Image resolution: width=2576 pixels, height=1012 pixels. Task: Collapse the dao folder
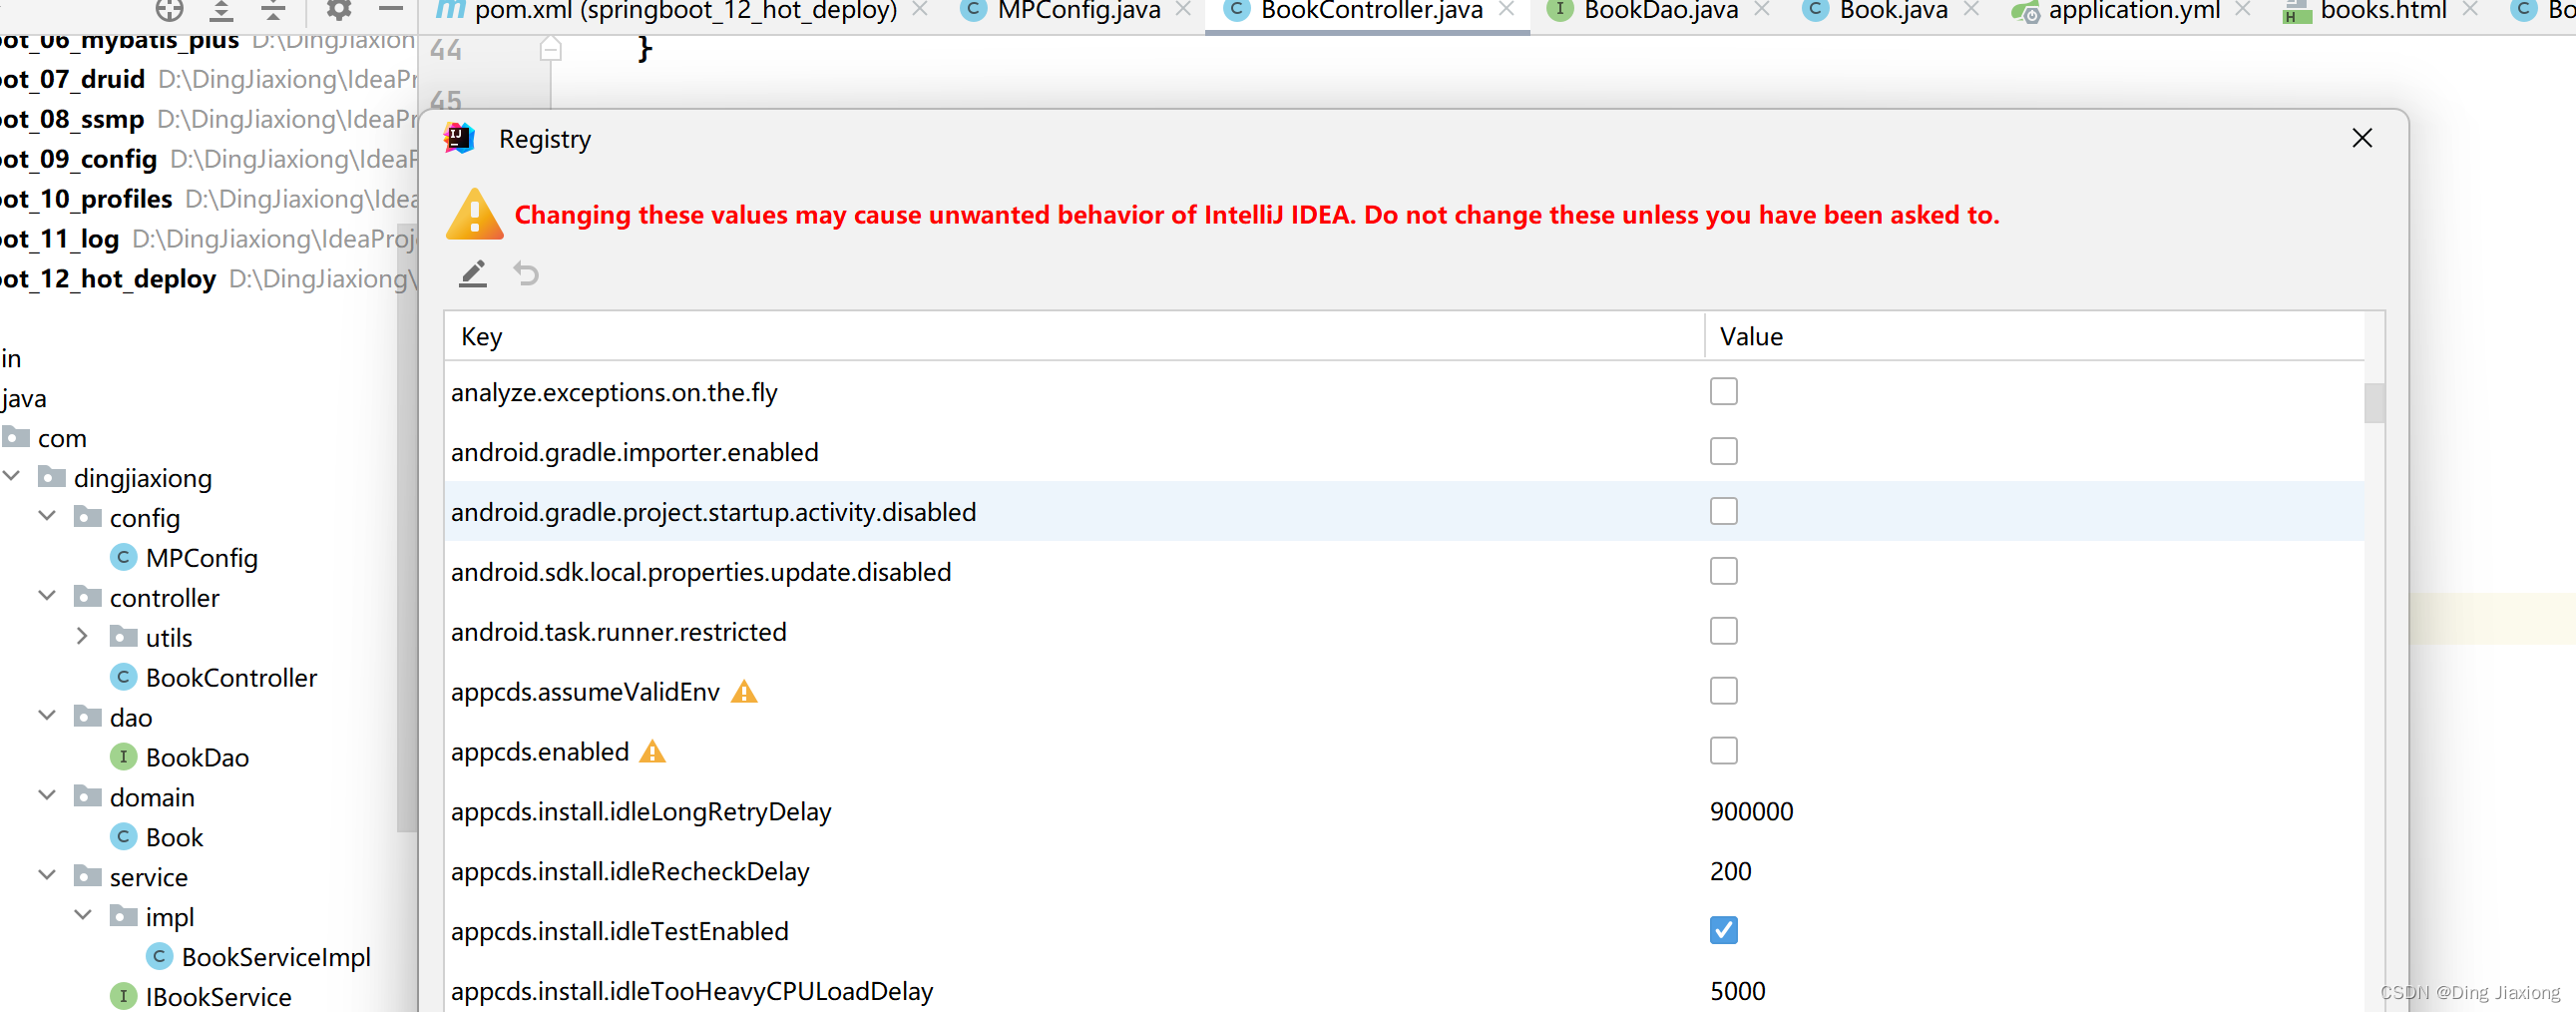click(x=47, y=717)
